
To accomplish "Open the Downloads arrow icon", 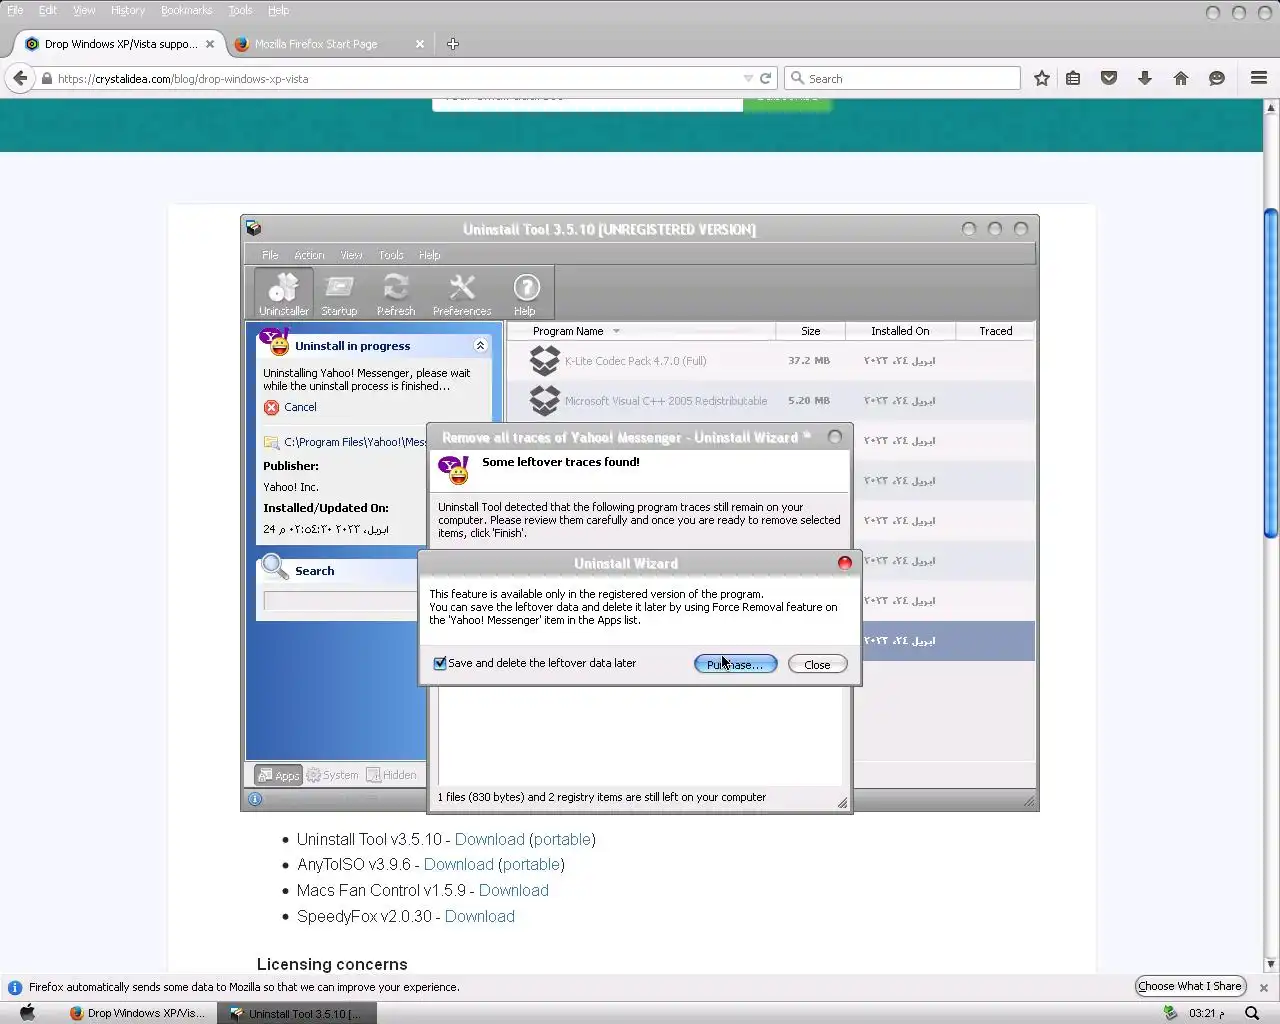I will click(x=1145, y=78).
